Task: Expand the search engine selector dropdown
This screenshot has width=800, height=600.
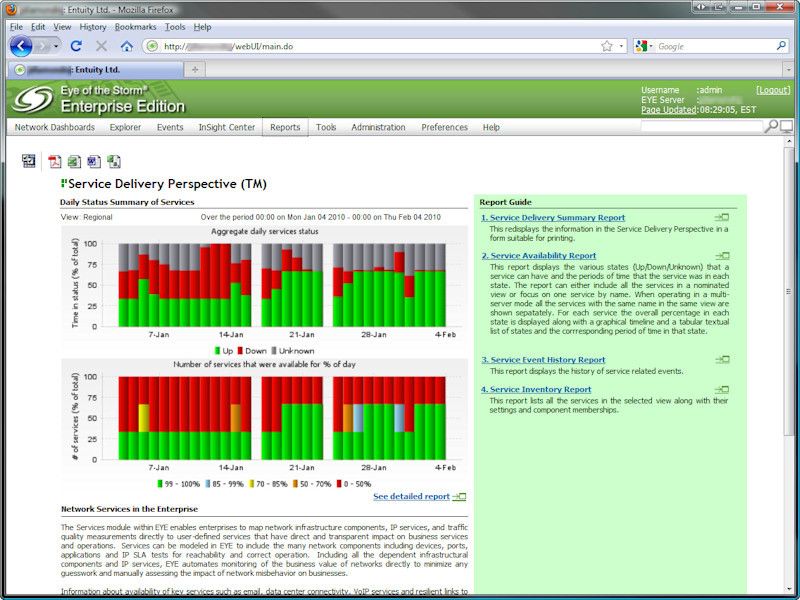Action: click(x=645, y=46)
